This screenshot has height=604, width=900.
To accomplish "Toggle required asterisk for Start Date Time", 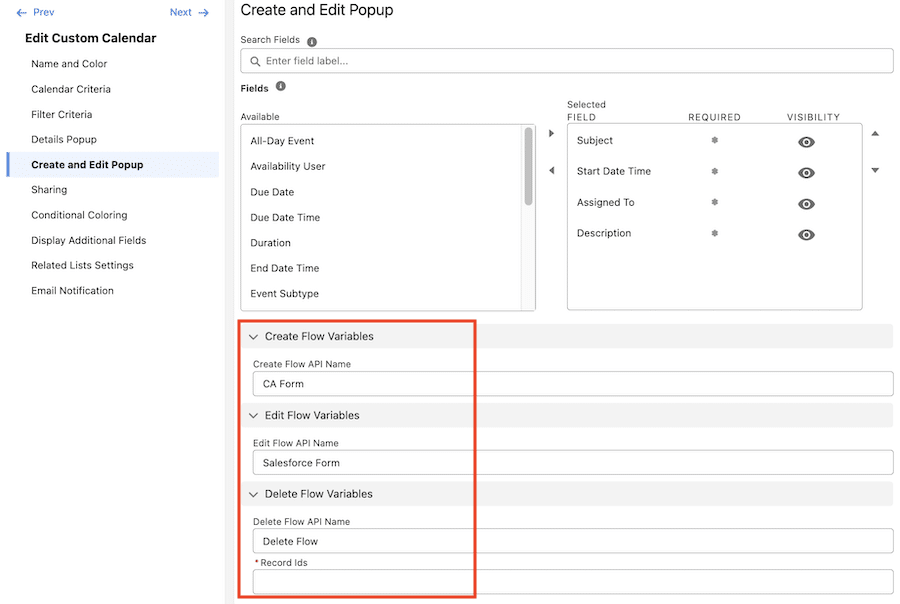I will click(715, 171).
